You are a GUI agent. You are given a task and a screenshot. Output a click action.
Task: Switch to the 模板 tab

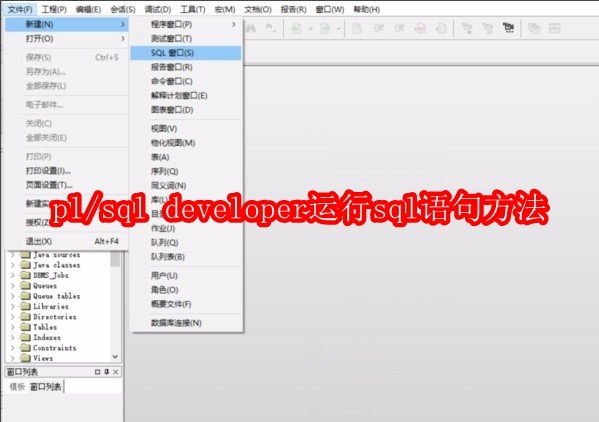tap(17, 386)
